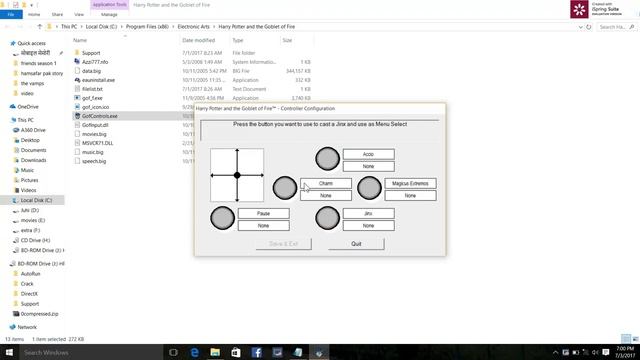This screenshot has width=640, height=360.
Task: Select the gof_icon.ico file icon
Action: coord(77,107)
